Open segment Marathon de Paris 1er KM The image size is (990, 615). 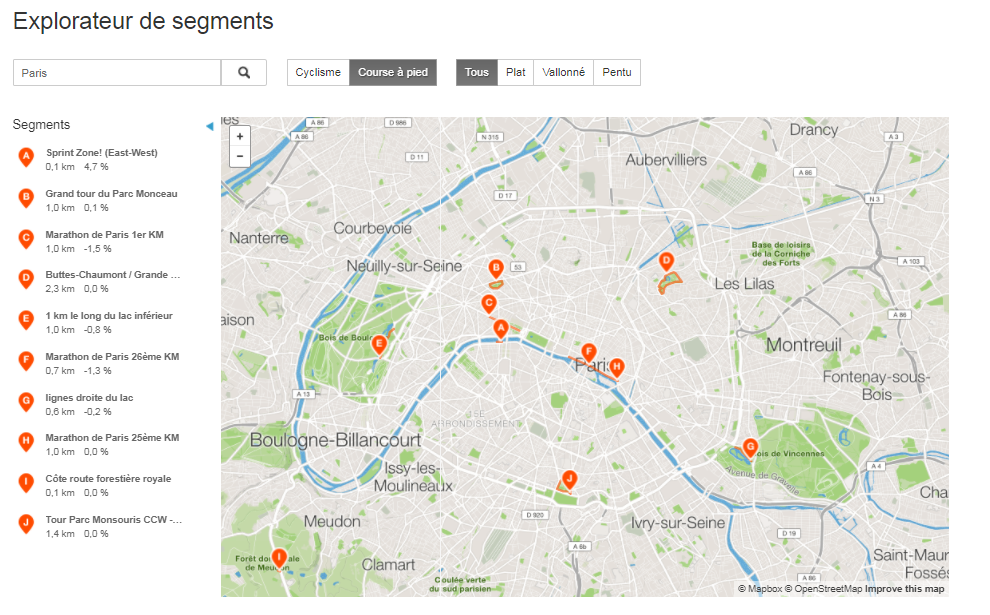104,235
